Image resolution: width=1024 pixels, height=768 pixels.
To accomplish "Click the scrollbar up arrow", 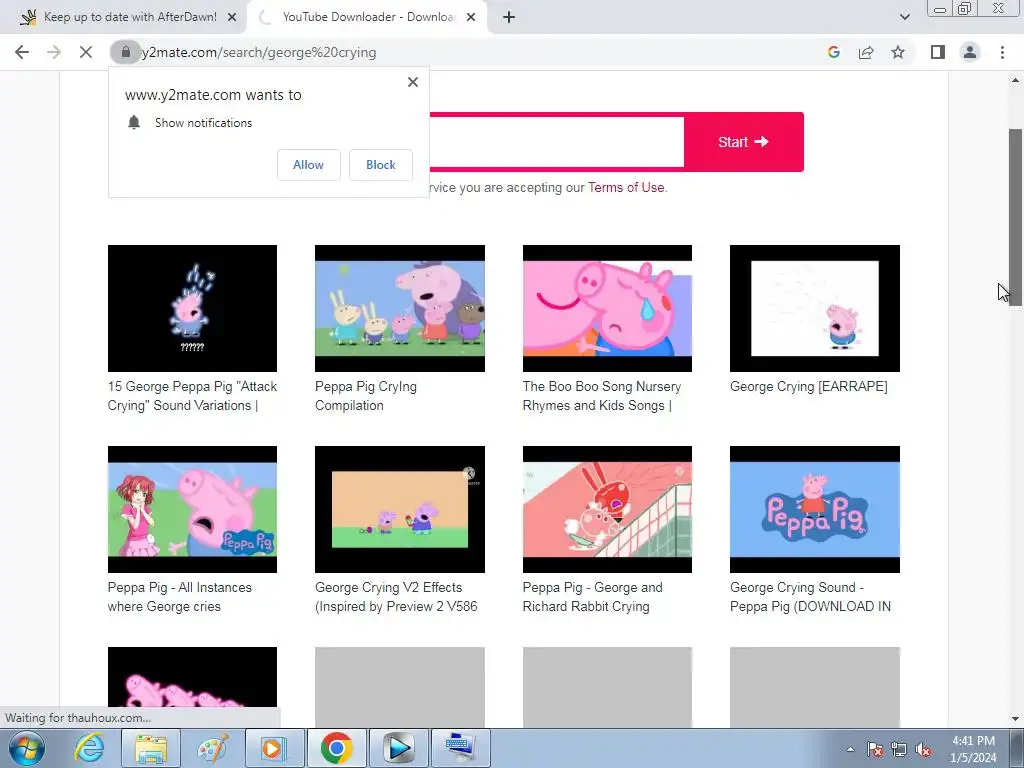I will pos(1015,80).
